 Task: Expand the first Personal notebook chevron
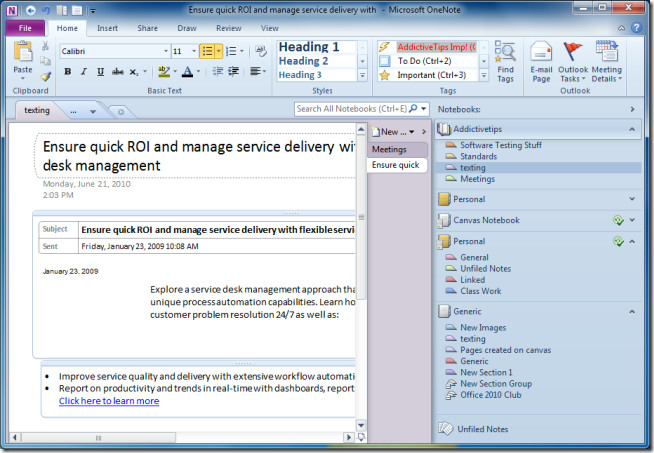pos(632,199)
